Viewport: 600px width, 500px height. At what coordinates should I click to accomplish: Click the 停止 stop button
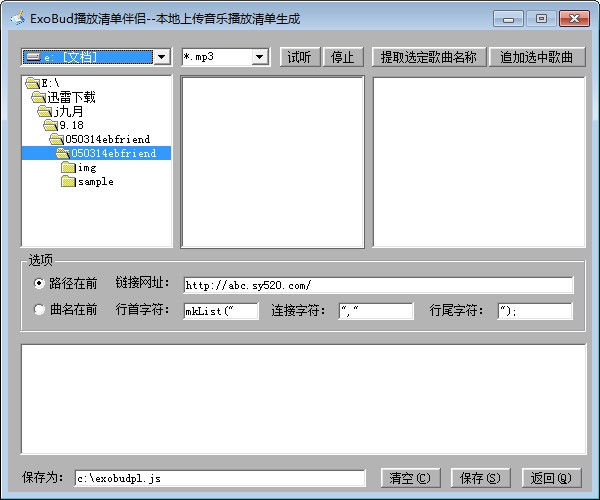[343, 57]
